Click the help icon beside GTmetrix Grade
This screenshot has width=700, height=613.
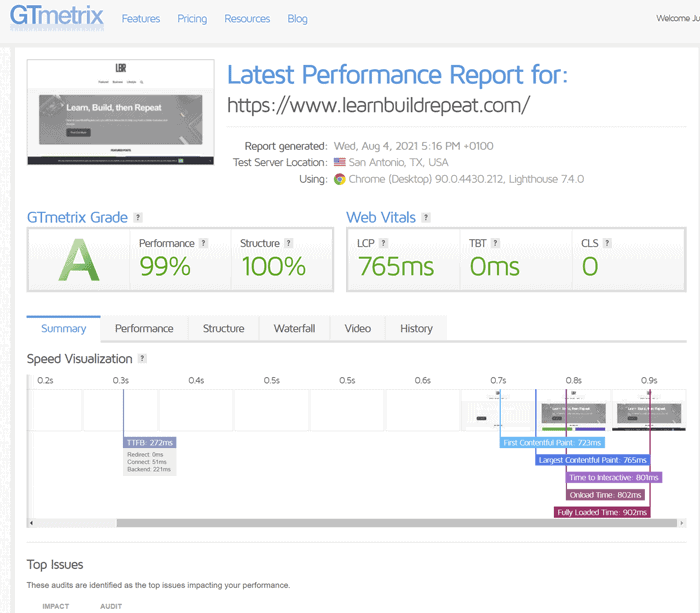(138, 217)
